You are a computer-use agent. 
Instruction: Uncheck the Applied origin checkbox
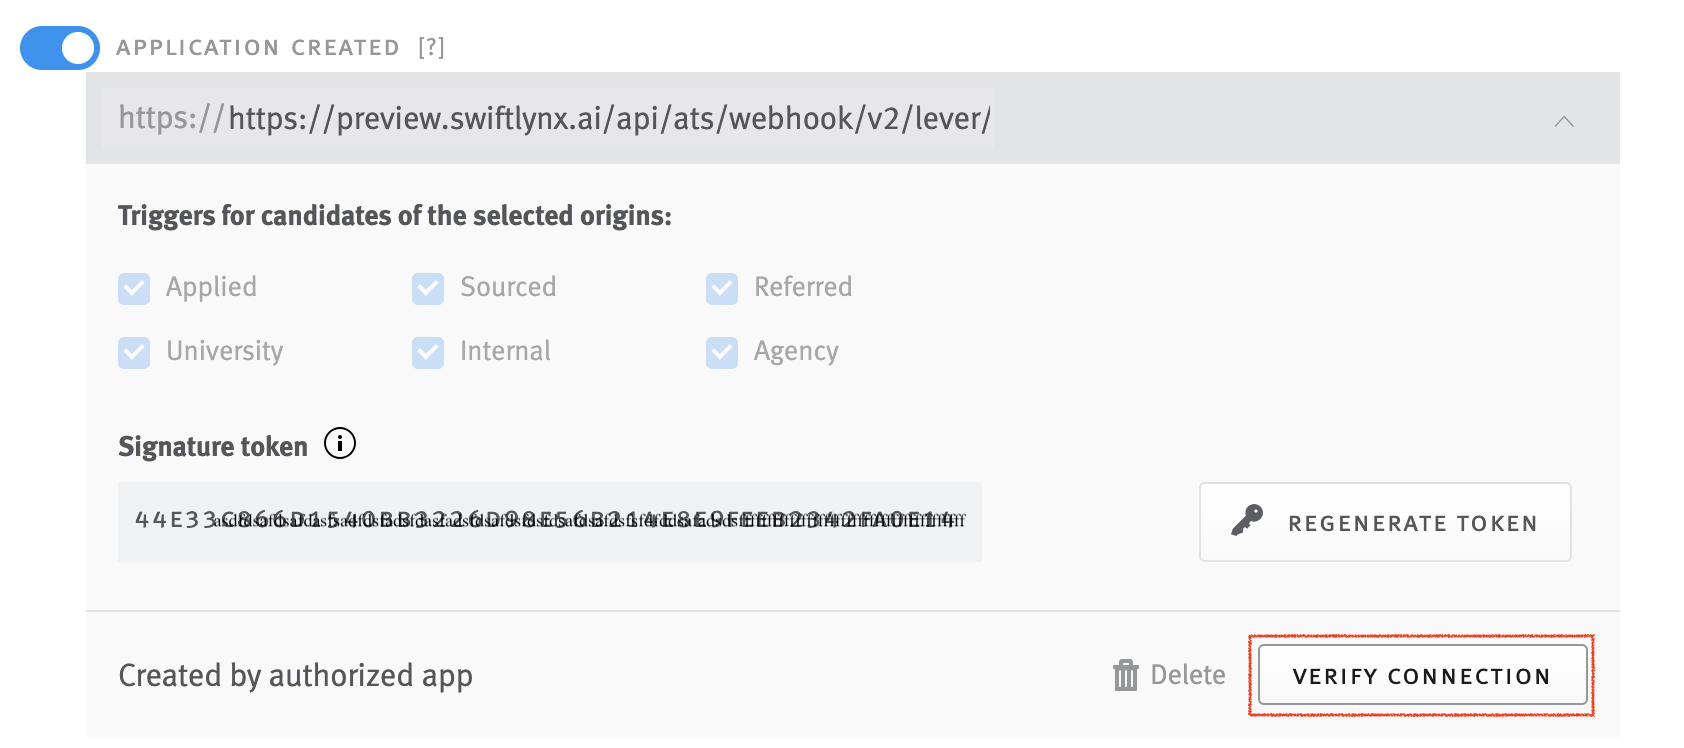134,288
